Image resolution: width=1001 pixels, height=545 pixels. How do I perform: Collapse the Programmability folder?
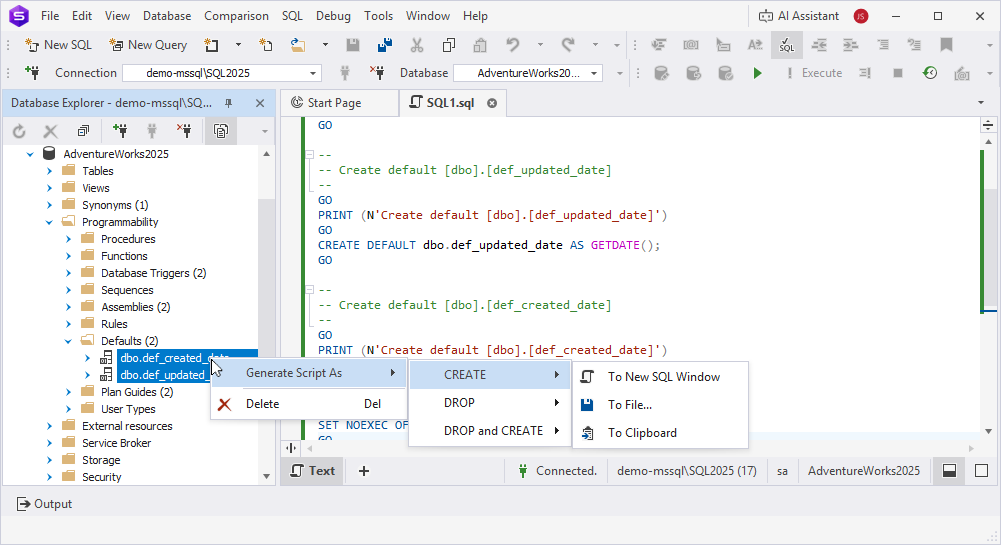[49, 222]
